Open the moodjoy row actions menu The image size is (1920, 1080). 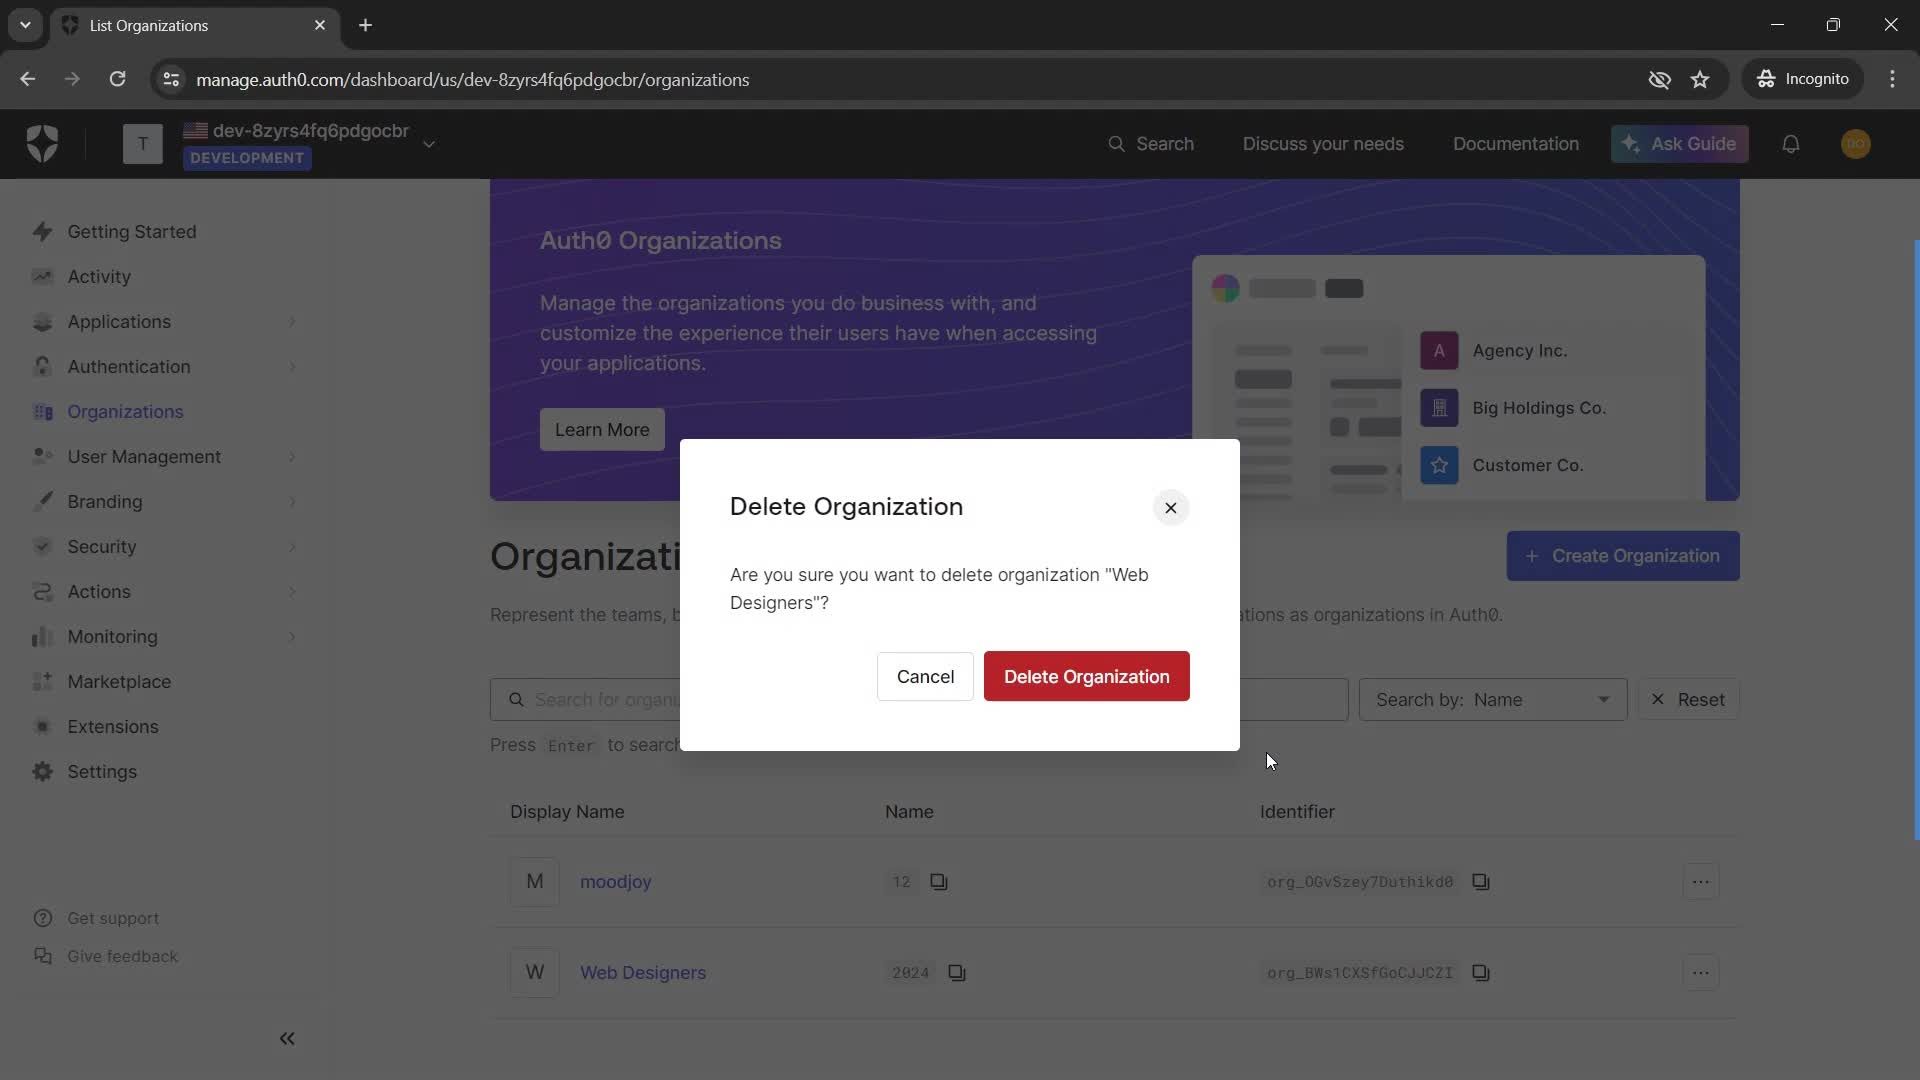[1701, 882]
